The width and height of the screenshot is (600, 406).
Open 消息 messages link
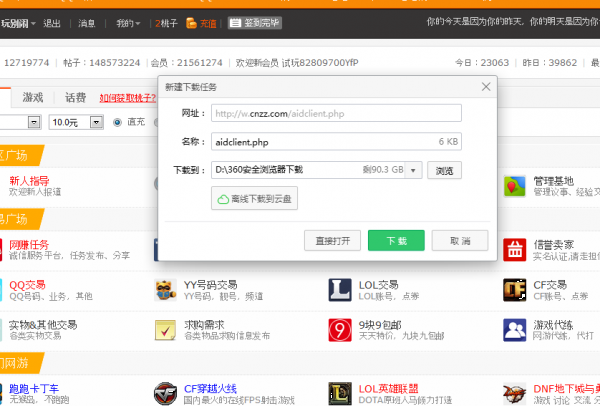(86, 23)
